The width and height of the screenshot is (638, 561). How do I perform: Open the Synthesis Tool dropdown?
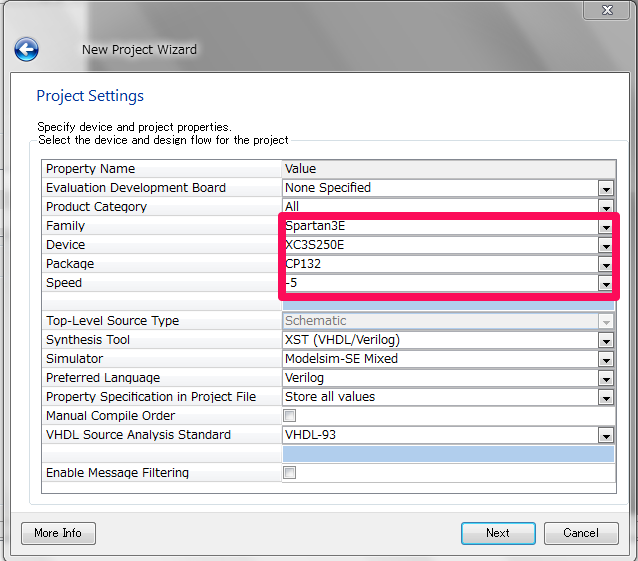[605, 340]
